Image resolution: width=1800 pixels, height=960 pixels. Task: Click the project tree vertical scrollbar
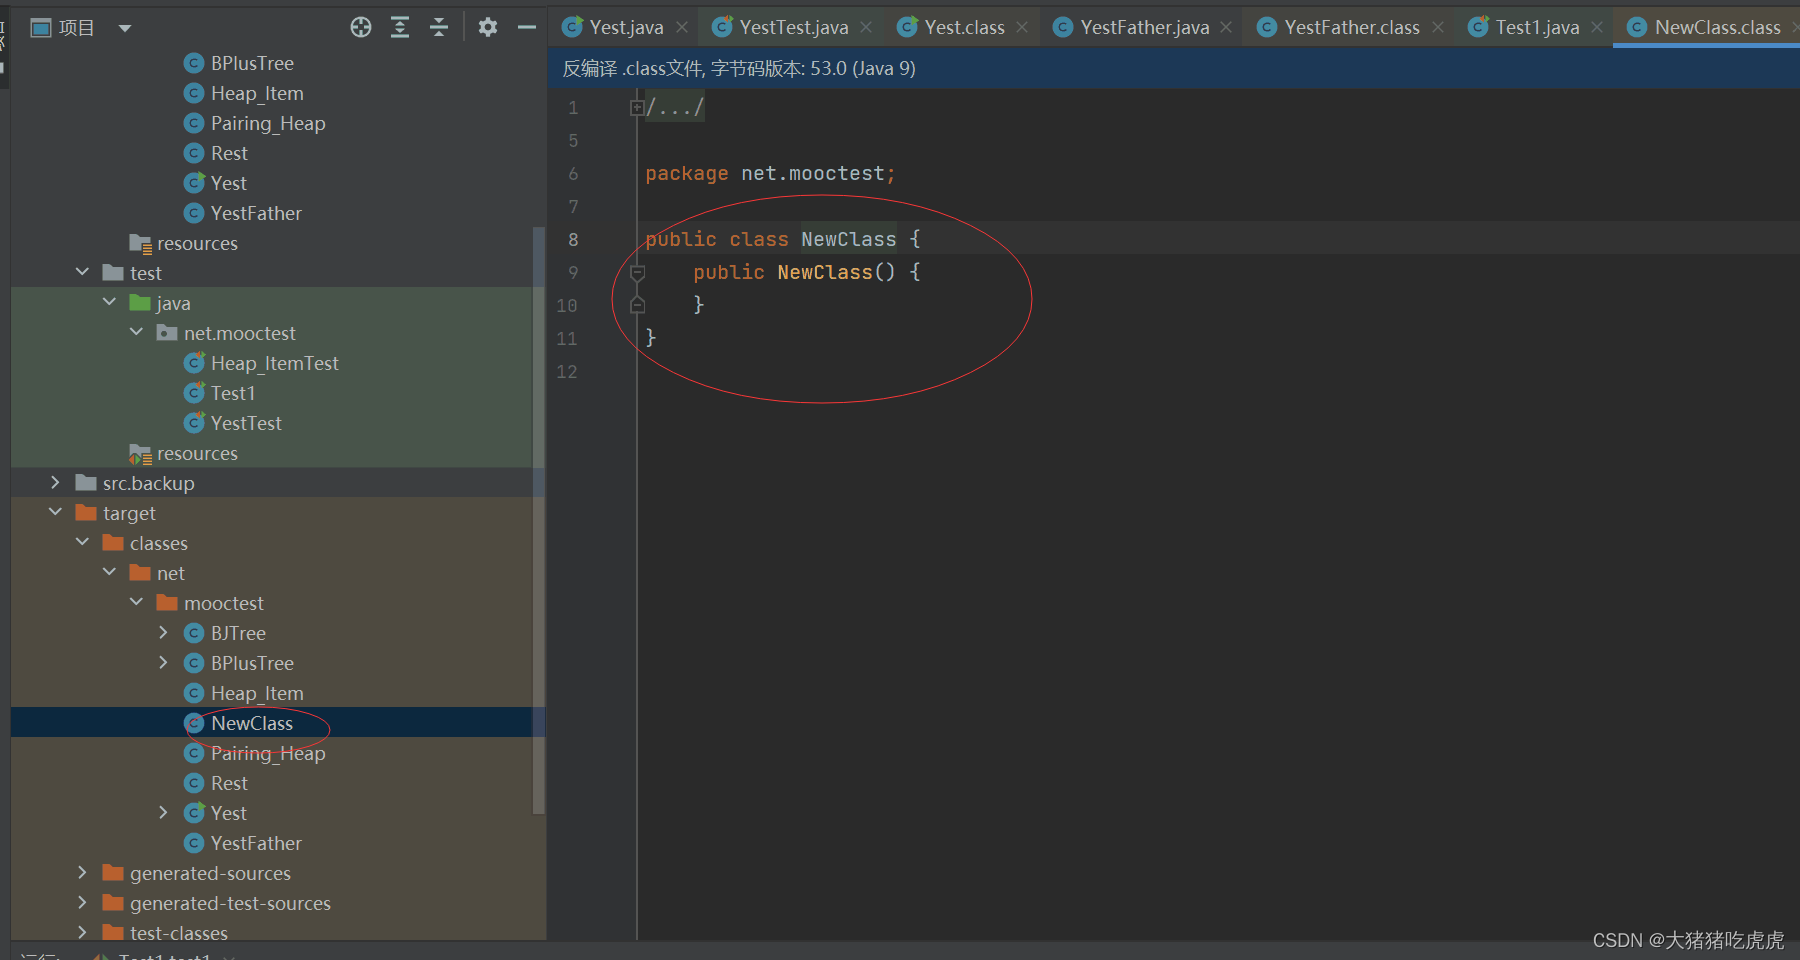click(539, 520)
